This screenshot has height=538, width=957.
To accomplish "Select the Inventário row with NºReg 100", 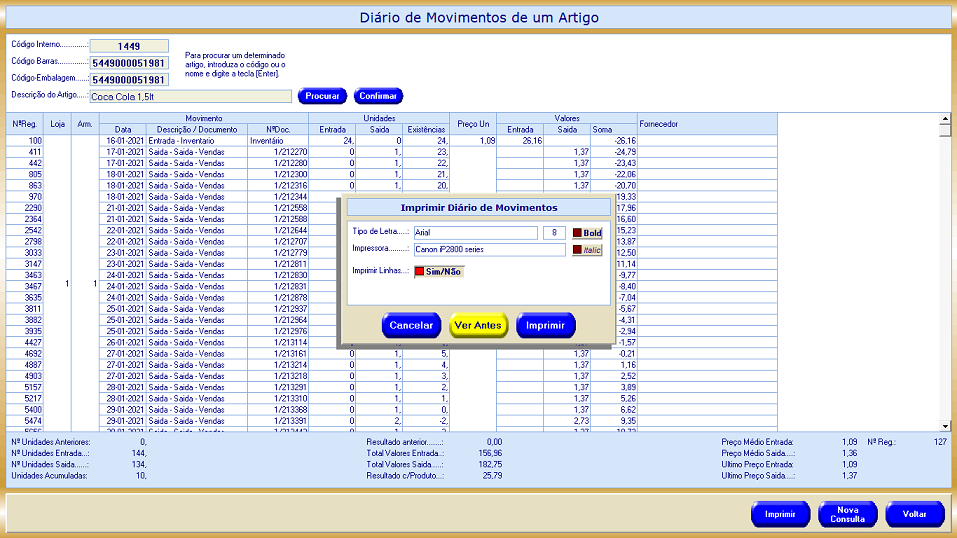I will click(200, 141).
